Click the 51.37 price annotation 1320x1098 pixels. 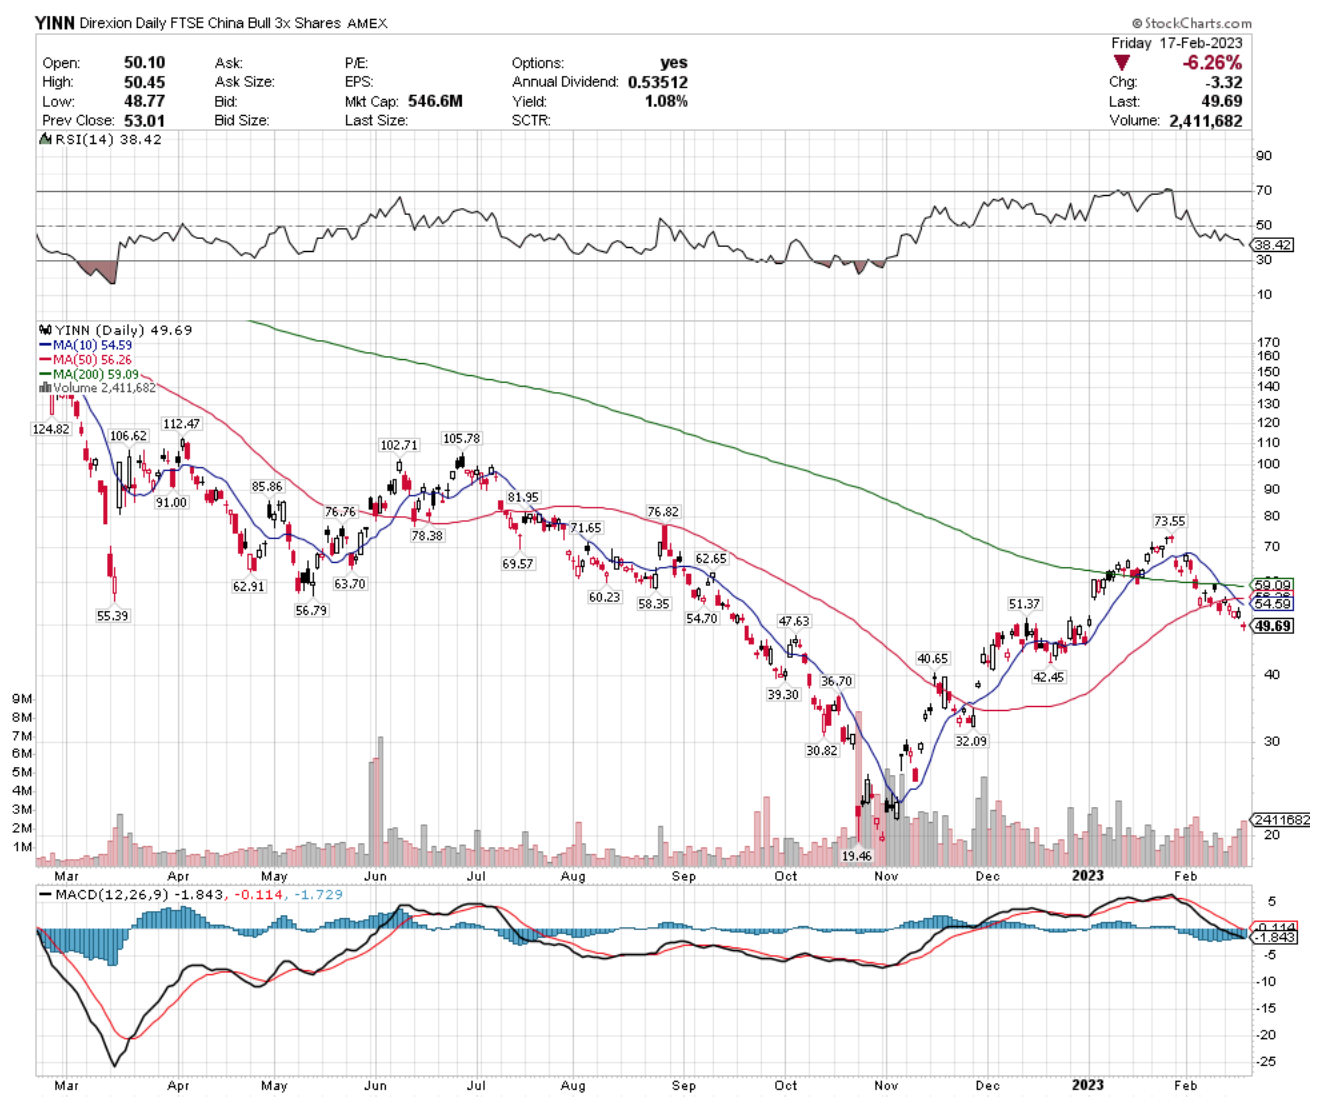pos(1024,605)
